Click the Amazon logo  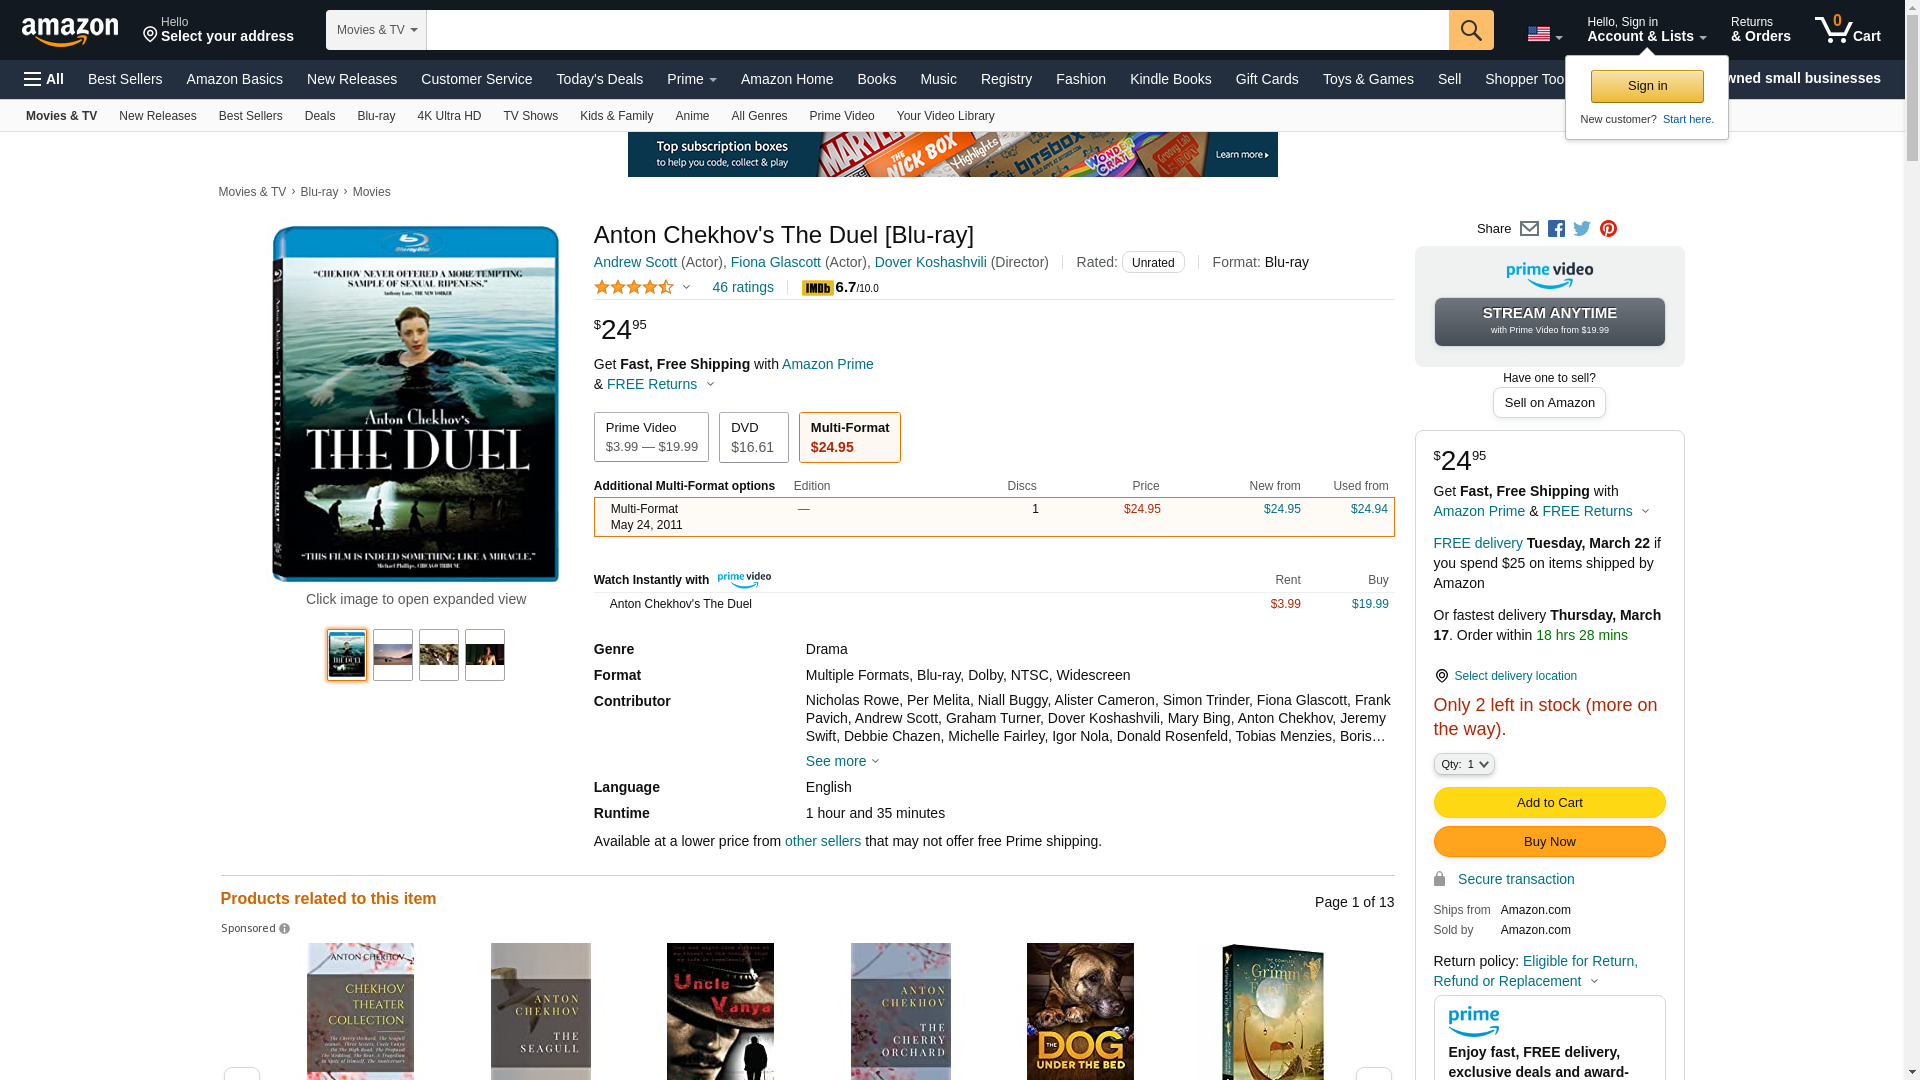[70, 32]
